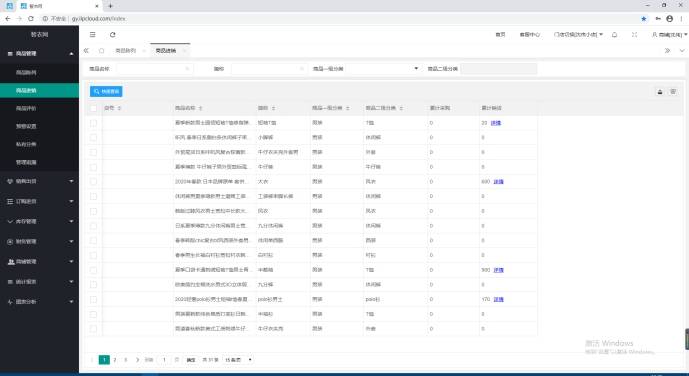Click the brand filter input field

click(268, 69)
